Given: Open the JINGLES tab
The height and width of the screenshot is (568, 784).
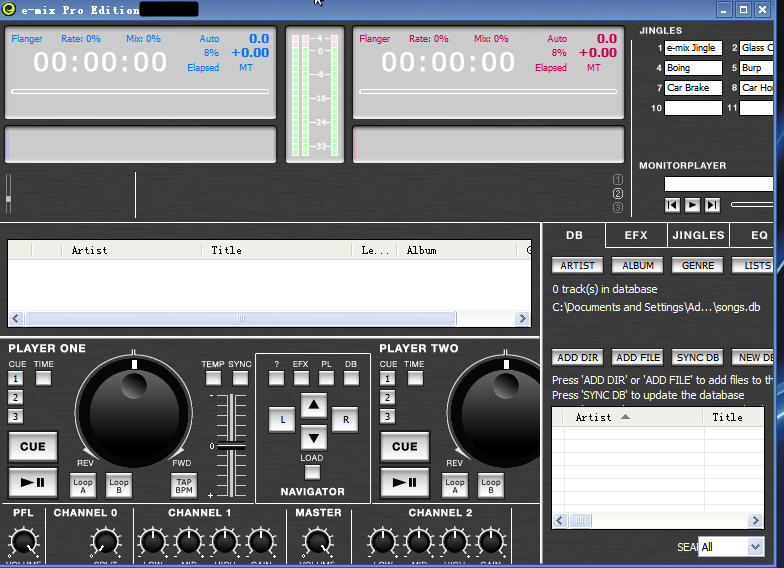Looking at the screenshot, I should click(698, 236).
